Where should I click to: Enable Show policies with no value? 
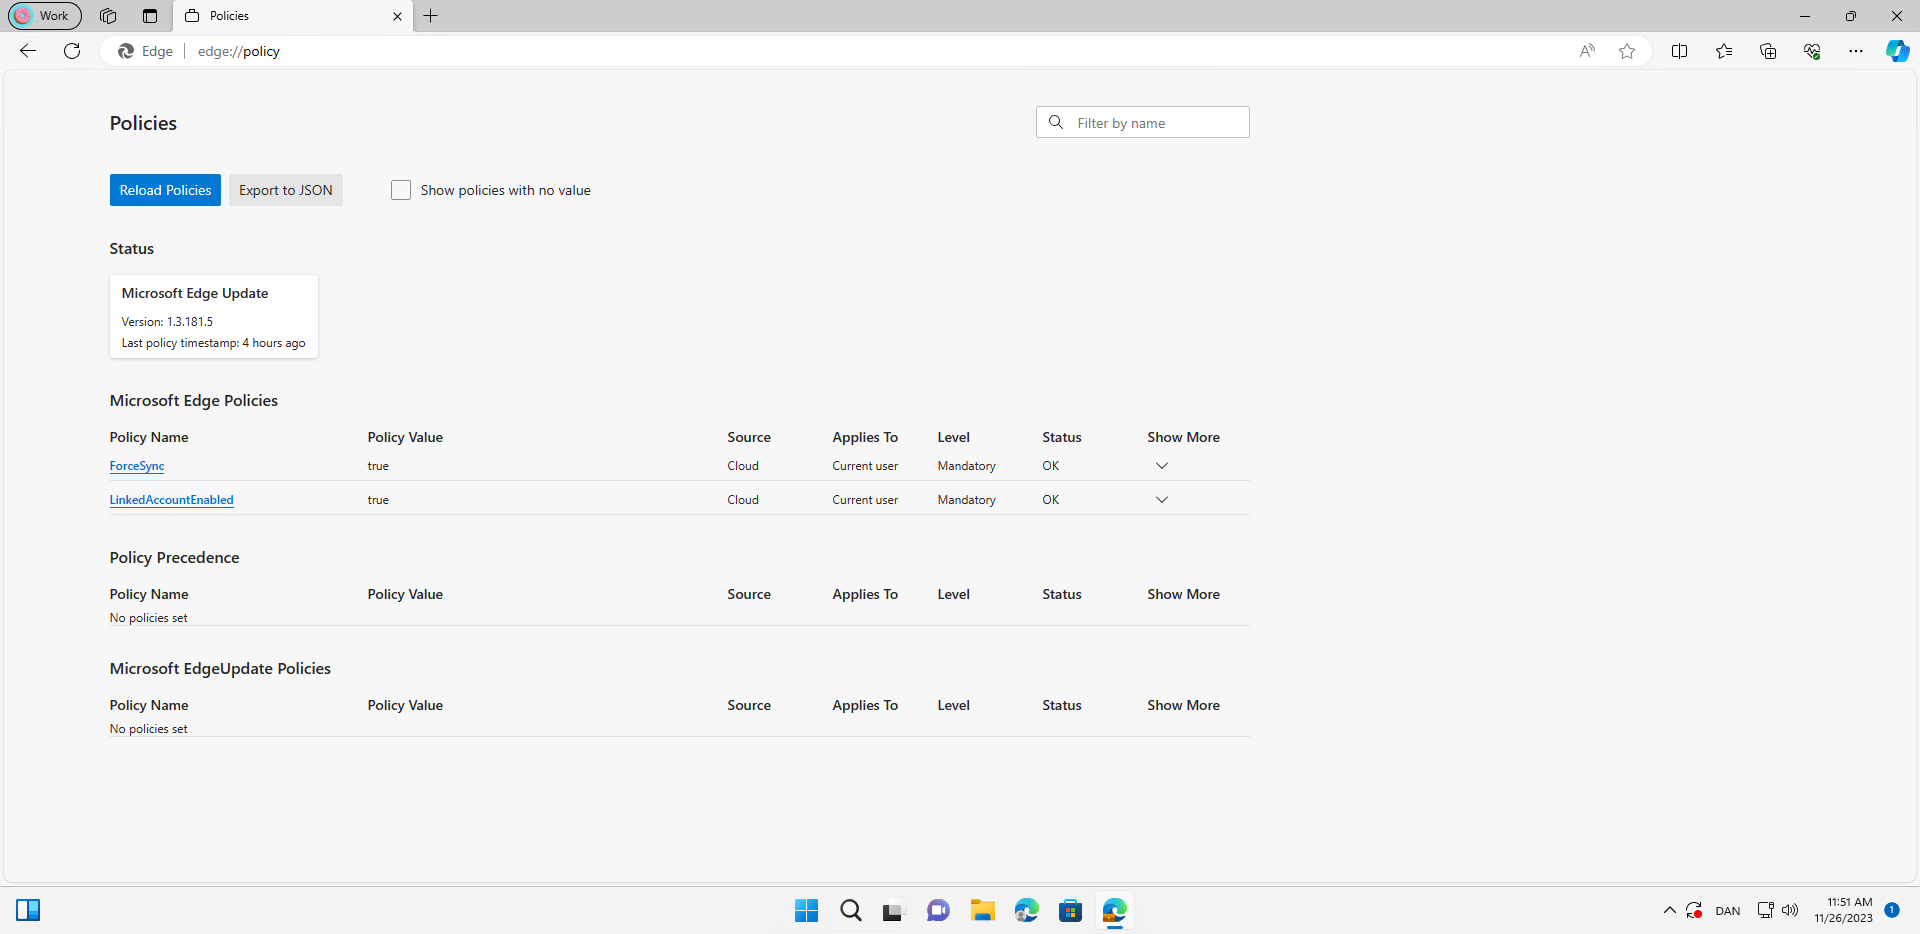[401, 190]
